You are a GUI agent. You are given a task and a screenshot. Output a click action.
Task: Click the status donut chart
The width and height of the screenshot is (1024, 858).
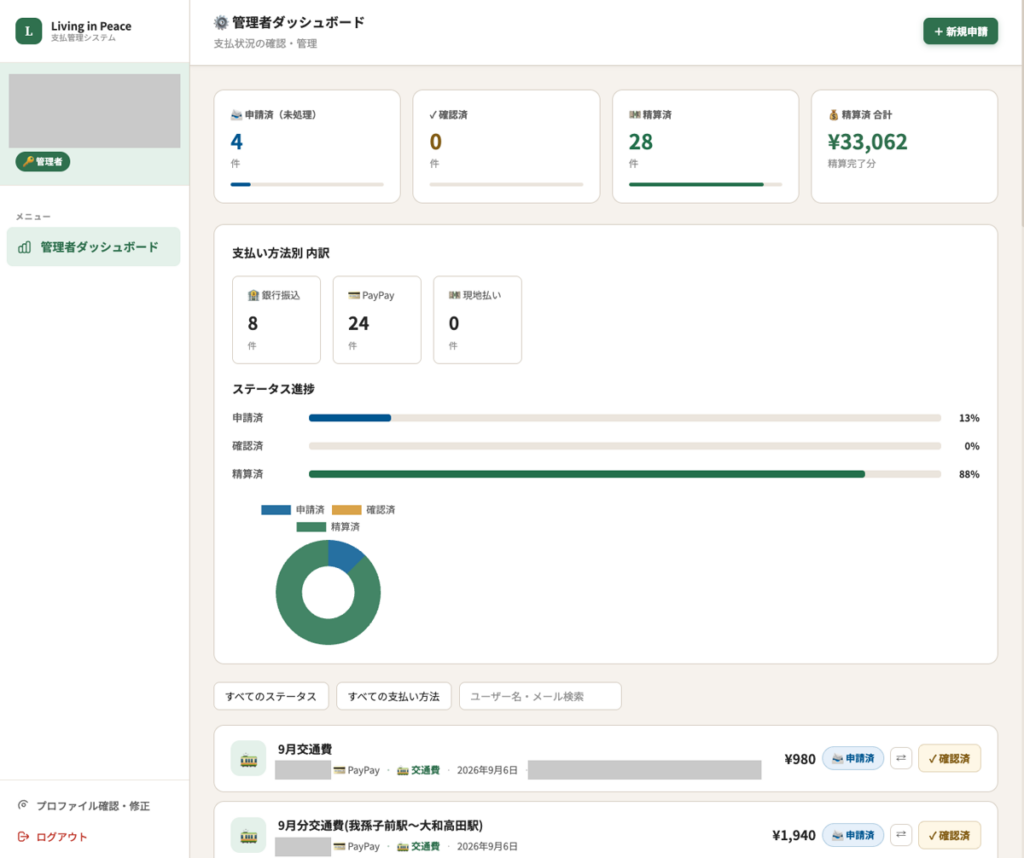pyautogui.click(x=328, y=592)
